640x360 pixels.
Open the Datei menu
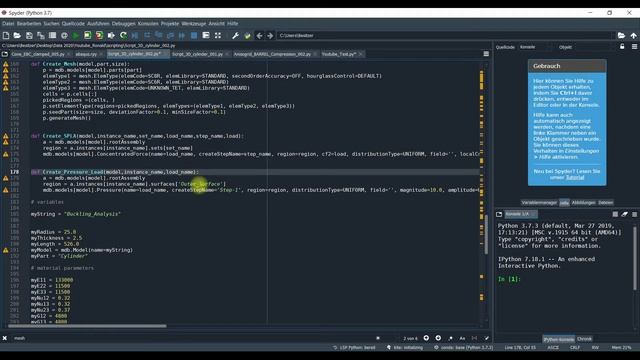click(8, 24)
